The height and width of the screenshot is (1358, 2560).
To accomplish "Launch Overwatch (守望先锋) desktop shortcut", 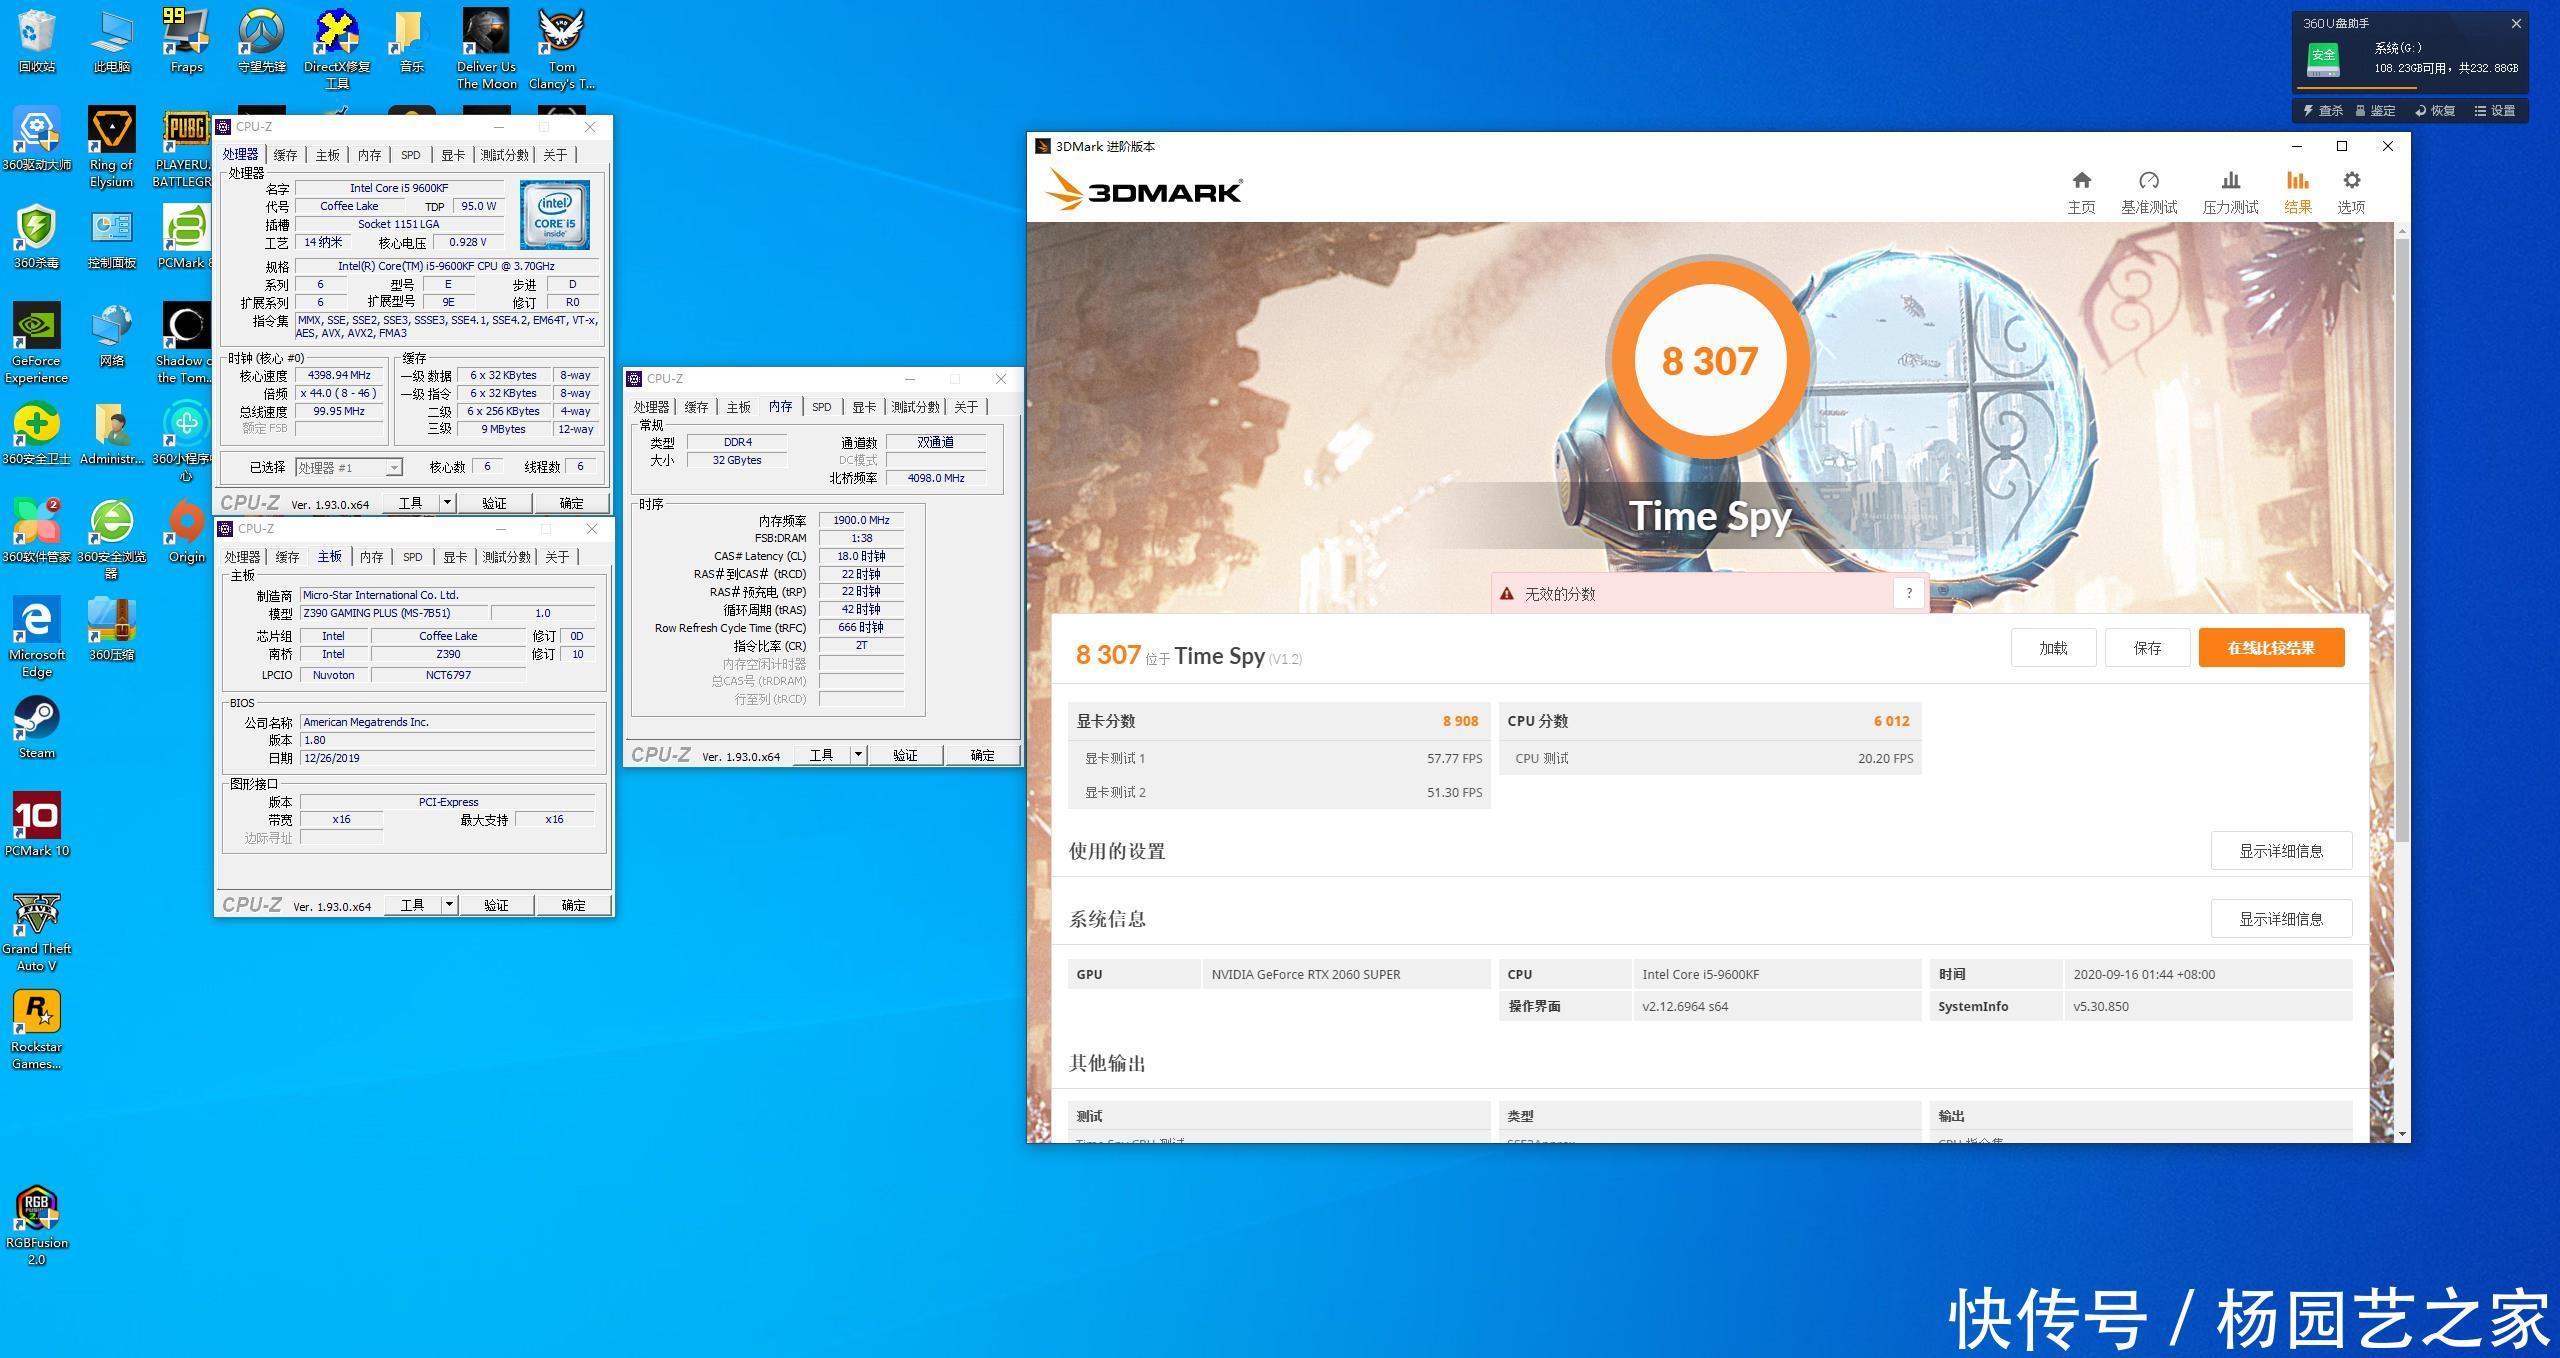I will click(262, 41).
